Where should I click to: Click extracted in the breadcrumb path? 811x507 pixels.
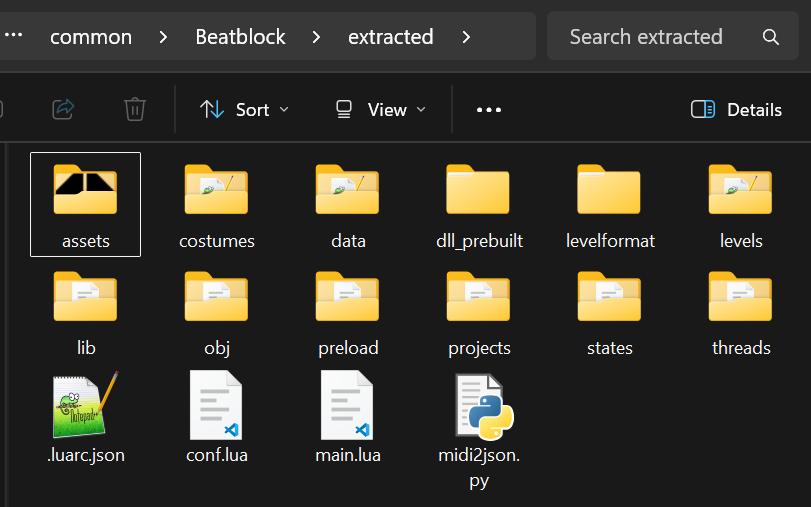(x=391, y=37)
